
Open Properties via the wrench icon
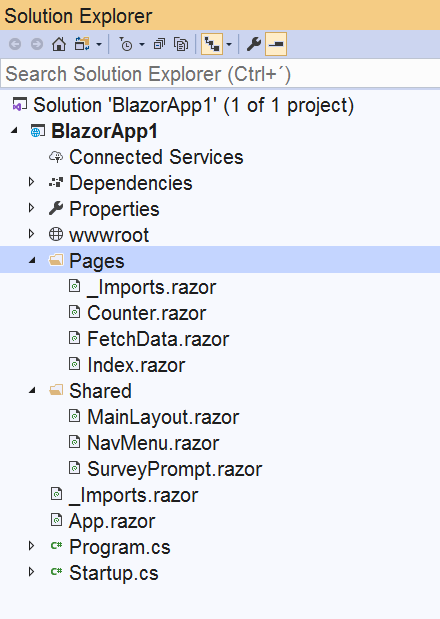[x=254, y=44]
